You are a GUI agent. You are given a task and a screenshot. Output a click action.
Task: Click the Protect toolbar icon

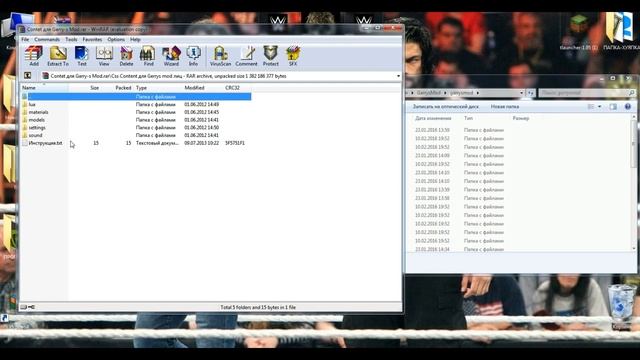(x=271, y=56)
